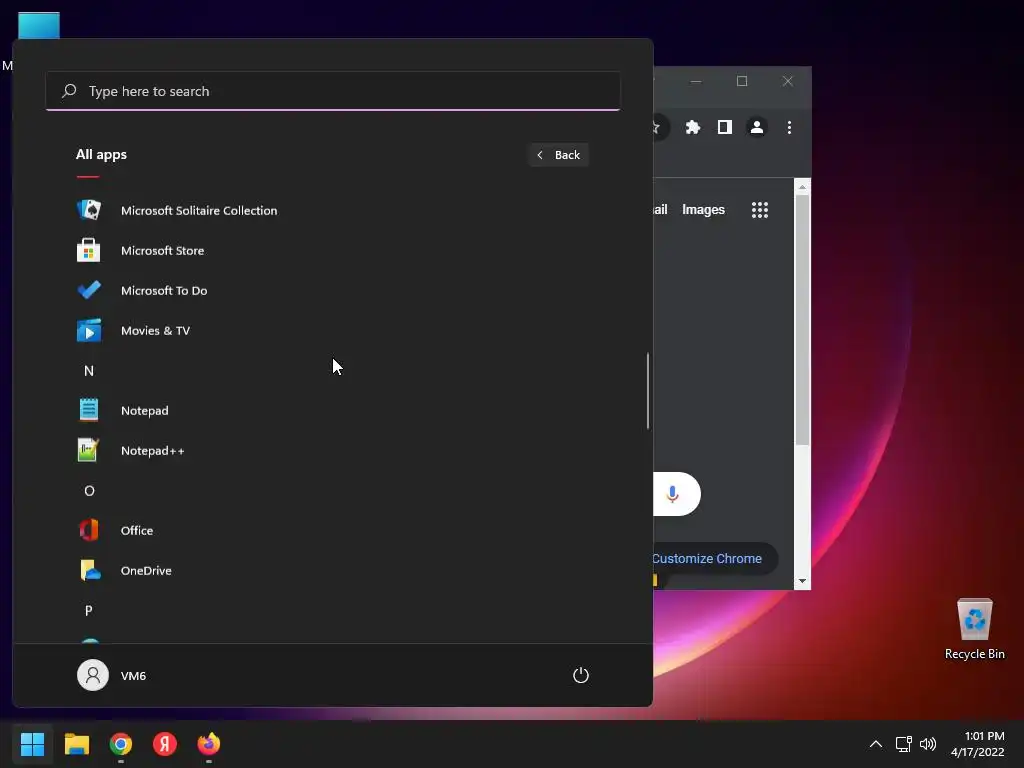This screenshot has width=1024, height=768.
Task: Open the clock and date flyout
Action: pos(978,744)
